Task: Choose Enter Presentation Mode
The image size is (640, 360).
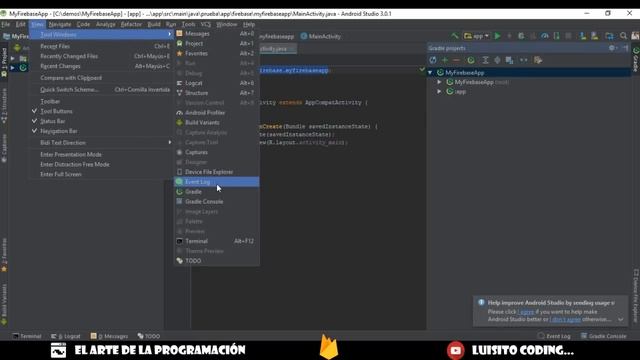Action: [x=101, y=154]
